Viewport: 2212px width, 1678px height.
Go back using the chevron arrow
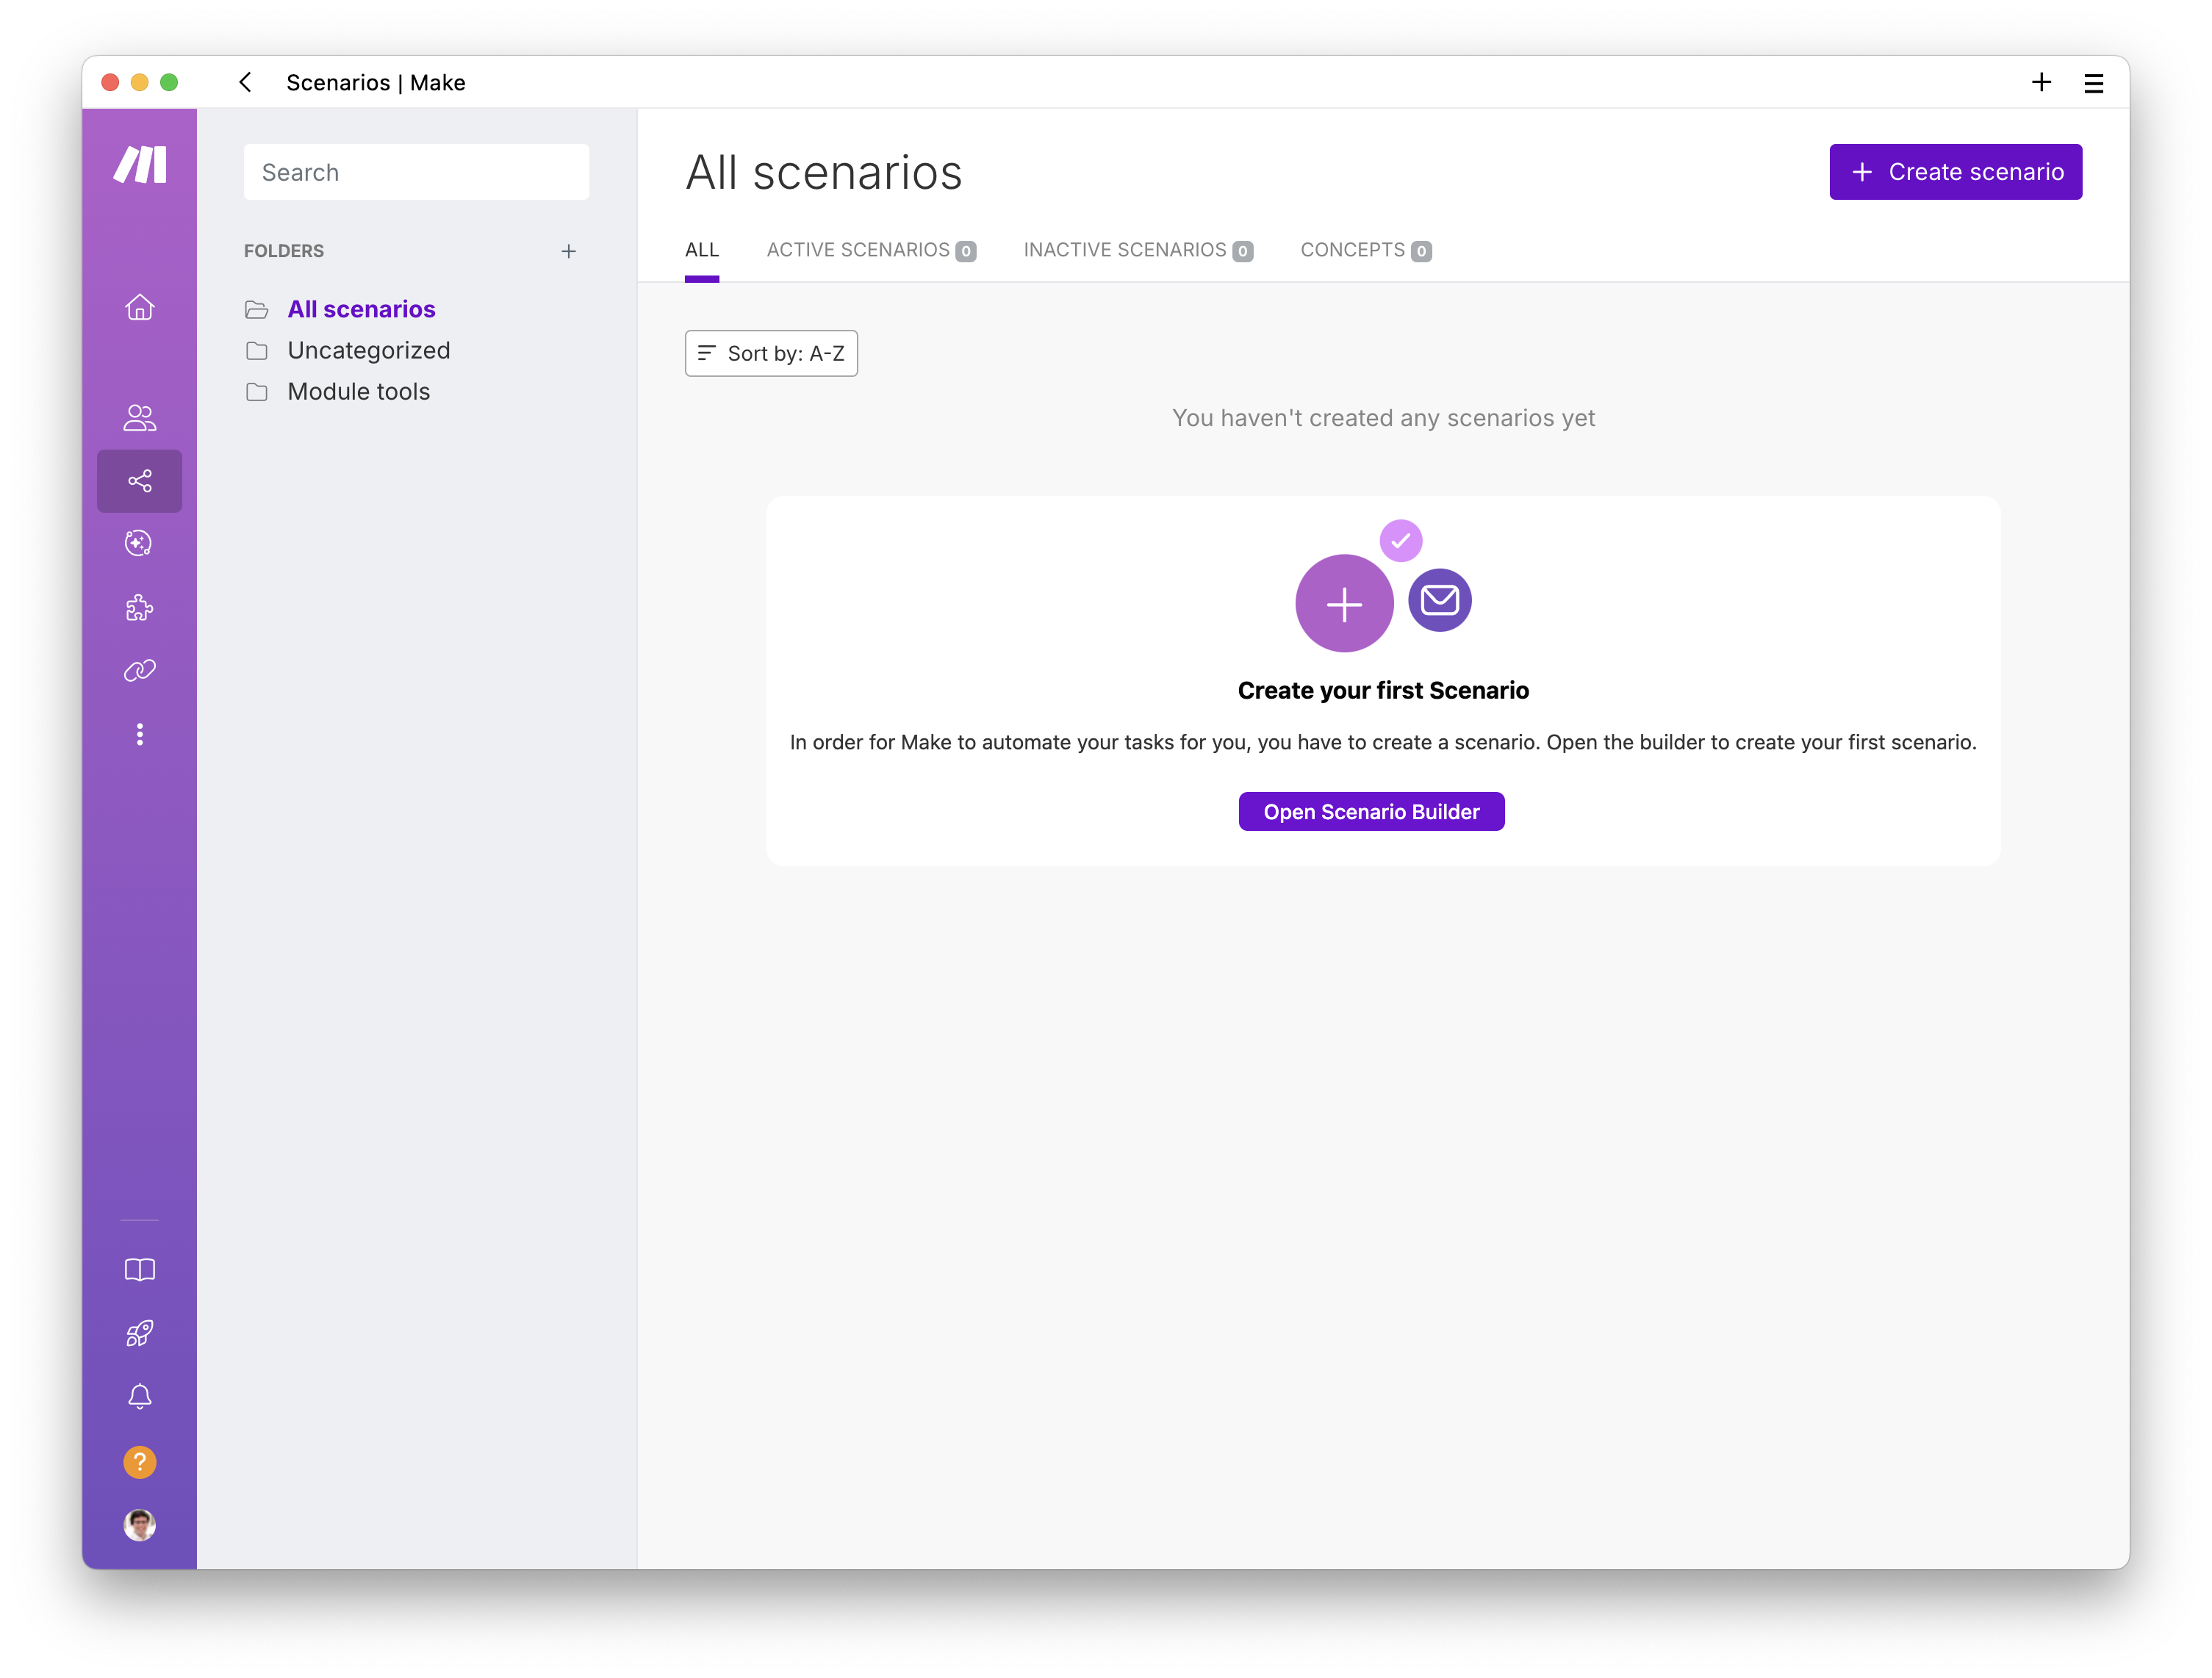(x=245, y=83)
